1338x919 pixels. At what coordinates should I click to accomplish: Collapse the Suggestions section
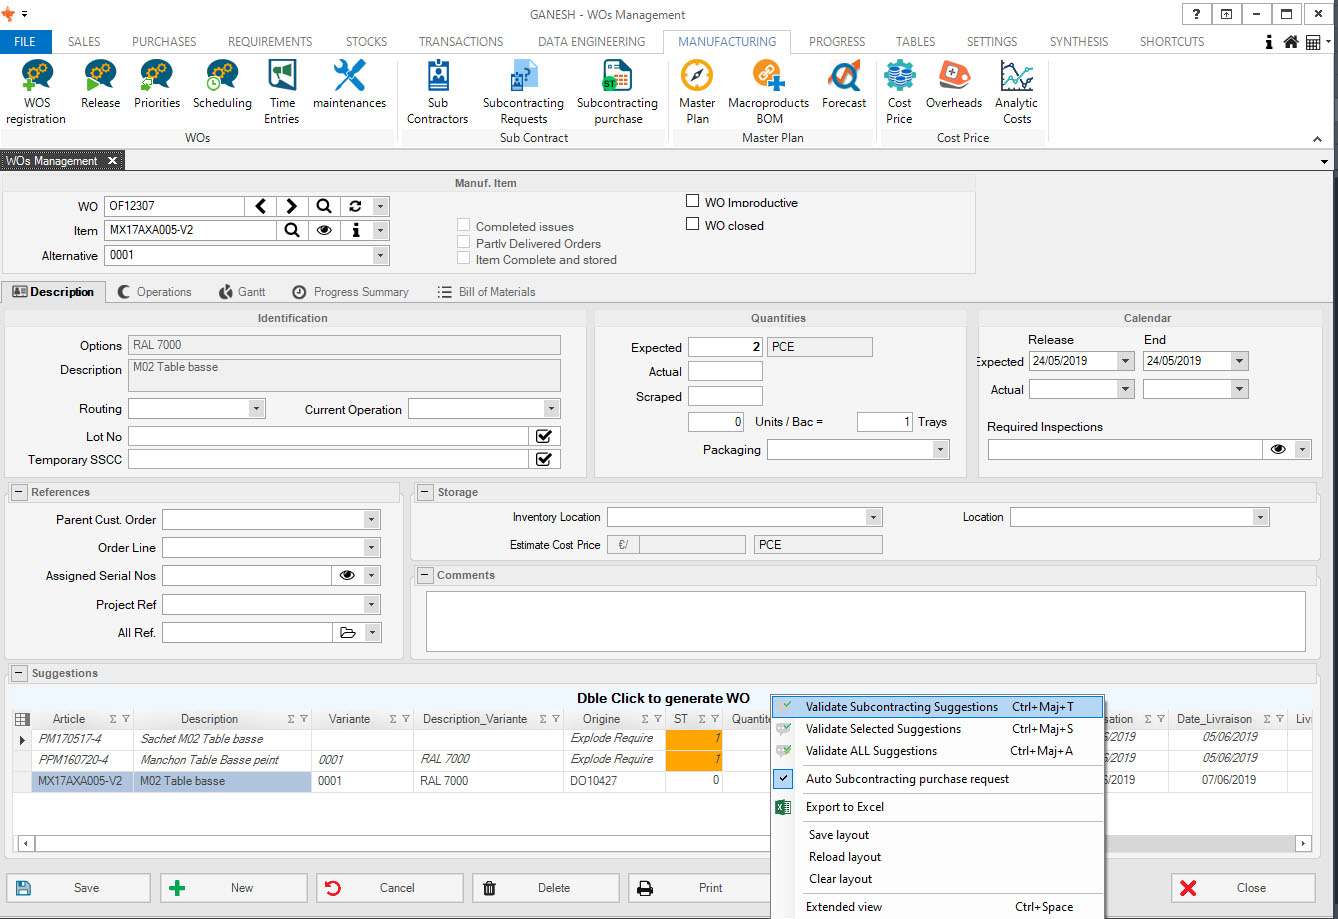(19, 673)
